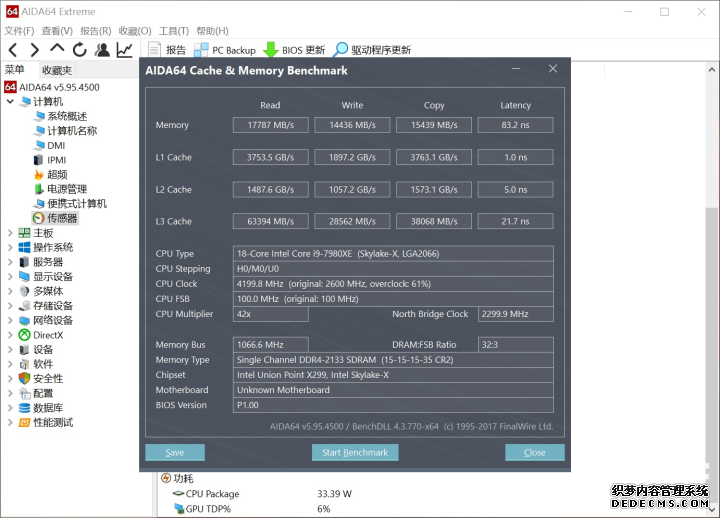720x518 pixels.
Task: Expand the 多媒体 tree node
Action: [x=10, y=291]
